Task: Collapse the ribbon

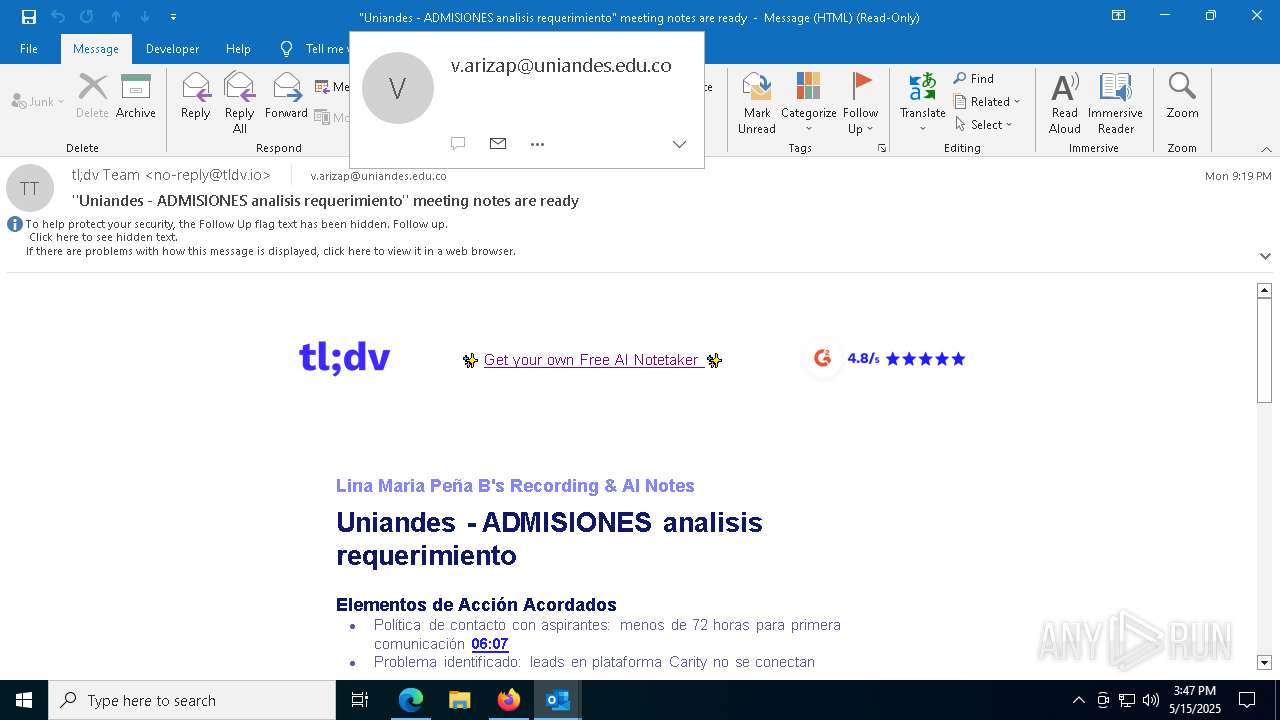Action: pyautogui.click(x=1266, y=149)
